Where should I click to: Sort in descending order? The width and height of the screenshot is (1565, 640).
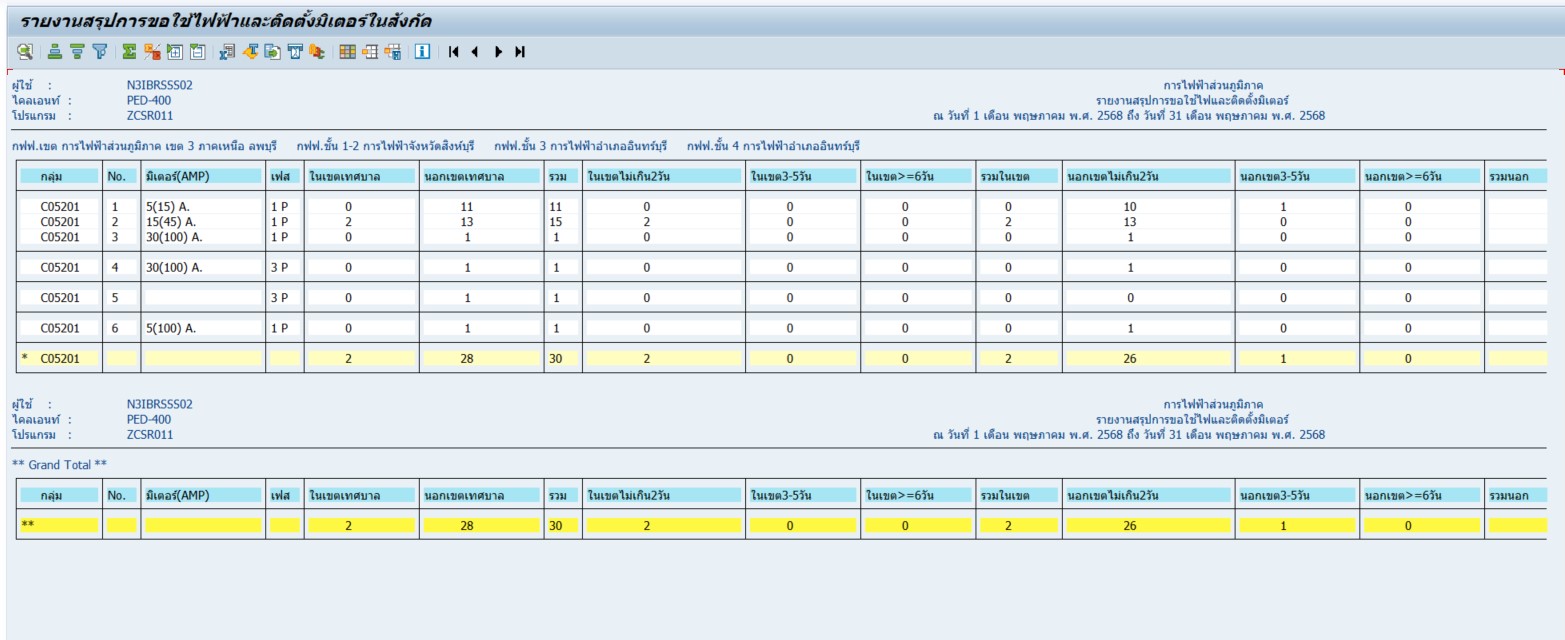pos(77,52)
